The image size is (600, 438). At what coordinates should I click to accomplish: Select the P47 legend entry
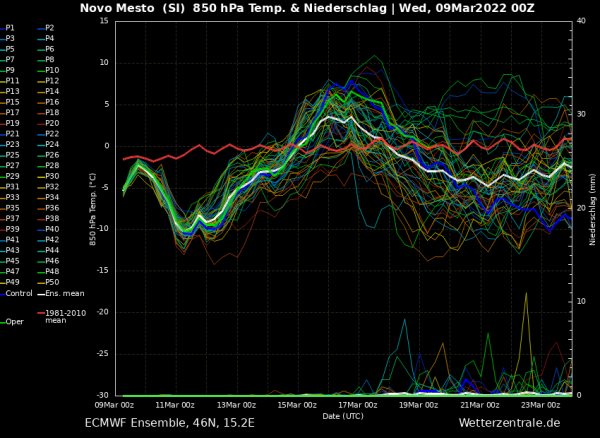[x=10, y=271]
